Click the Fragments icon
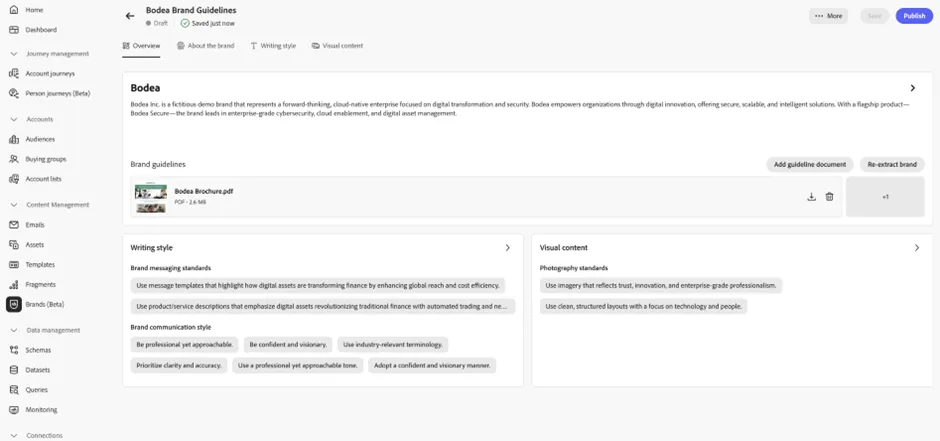The image size is (940, 441). [14, 285]
